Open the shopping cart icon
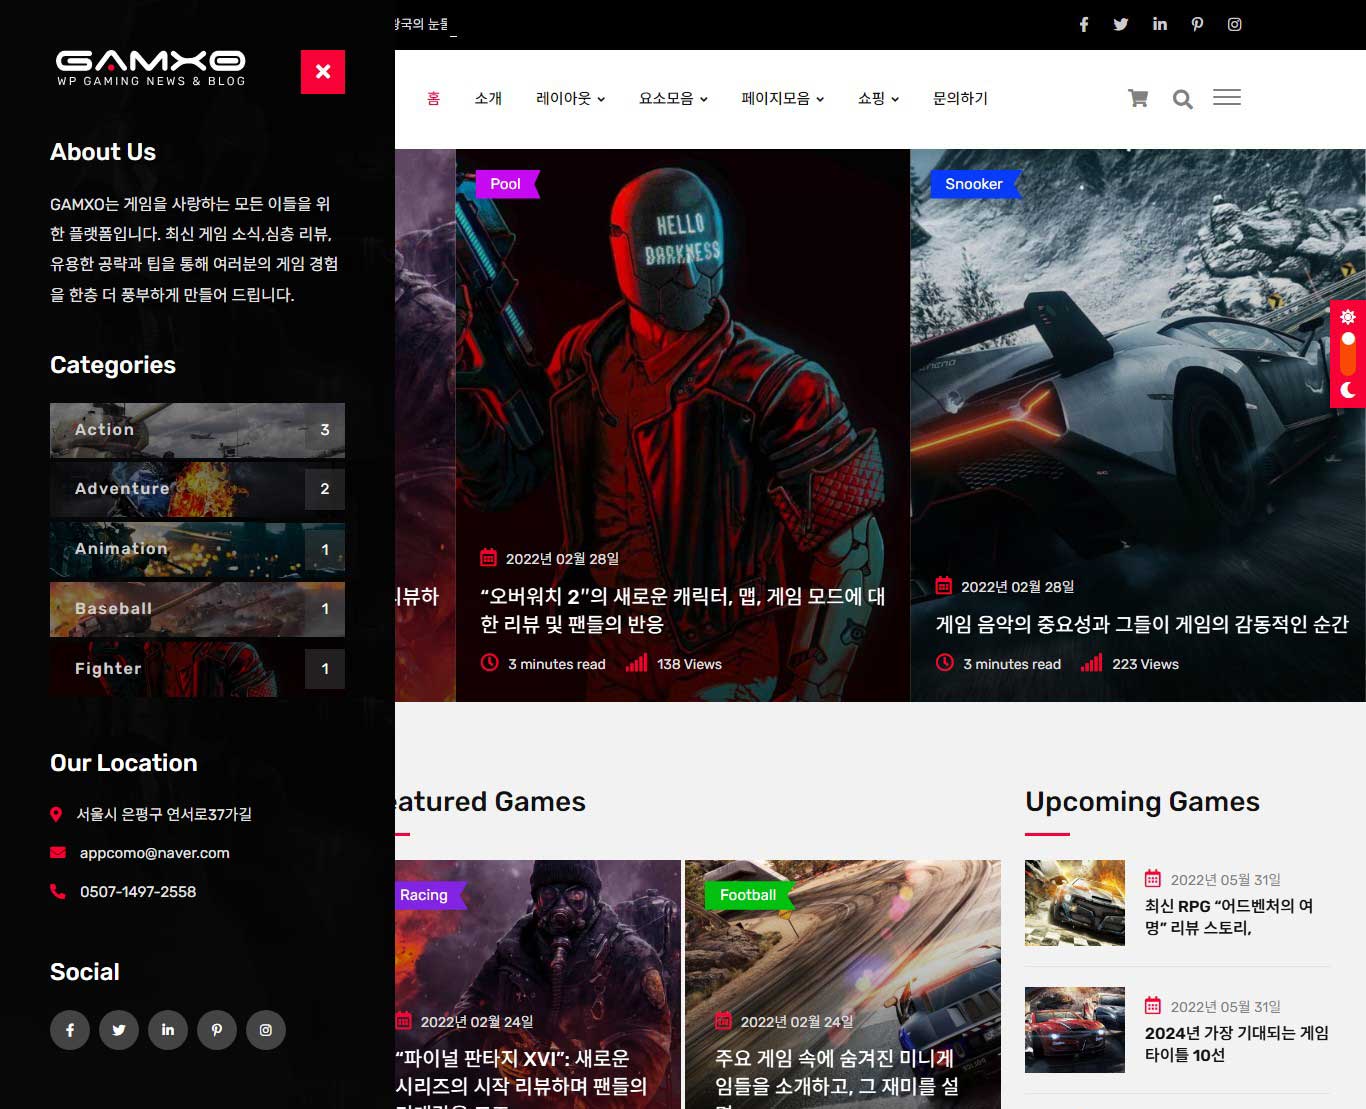 click(x=1138, y=98)
